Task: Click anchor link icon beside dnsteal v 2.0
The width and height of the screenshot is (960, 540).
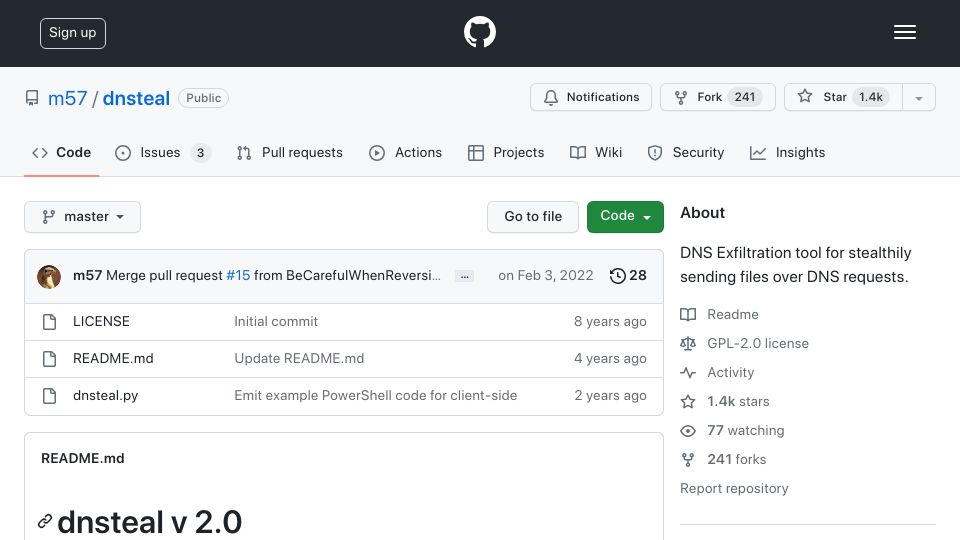Action: pyautogui.click(x=45, y=521)
